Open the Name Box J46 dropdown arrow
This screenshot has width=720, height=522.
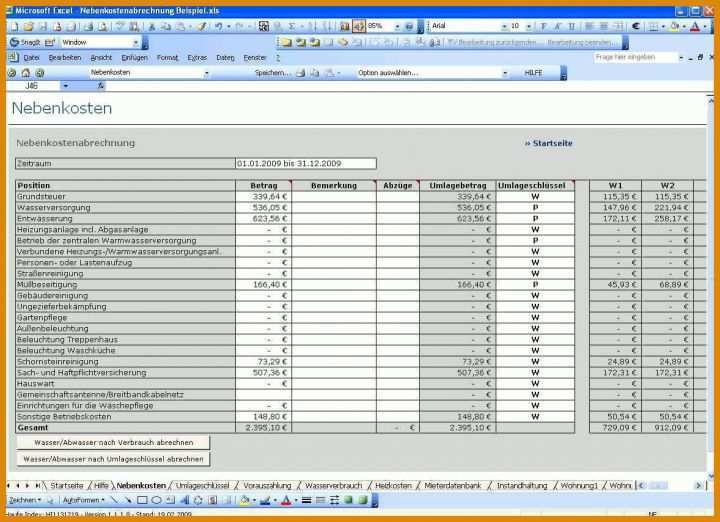(x=66, y=86)
